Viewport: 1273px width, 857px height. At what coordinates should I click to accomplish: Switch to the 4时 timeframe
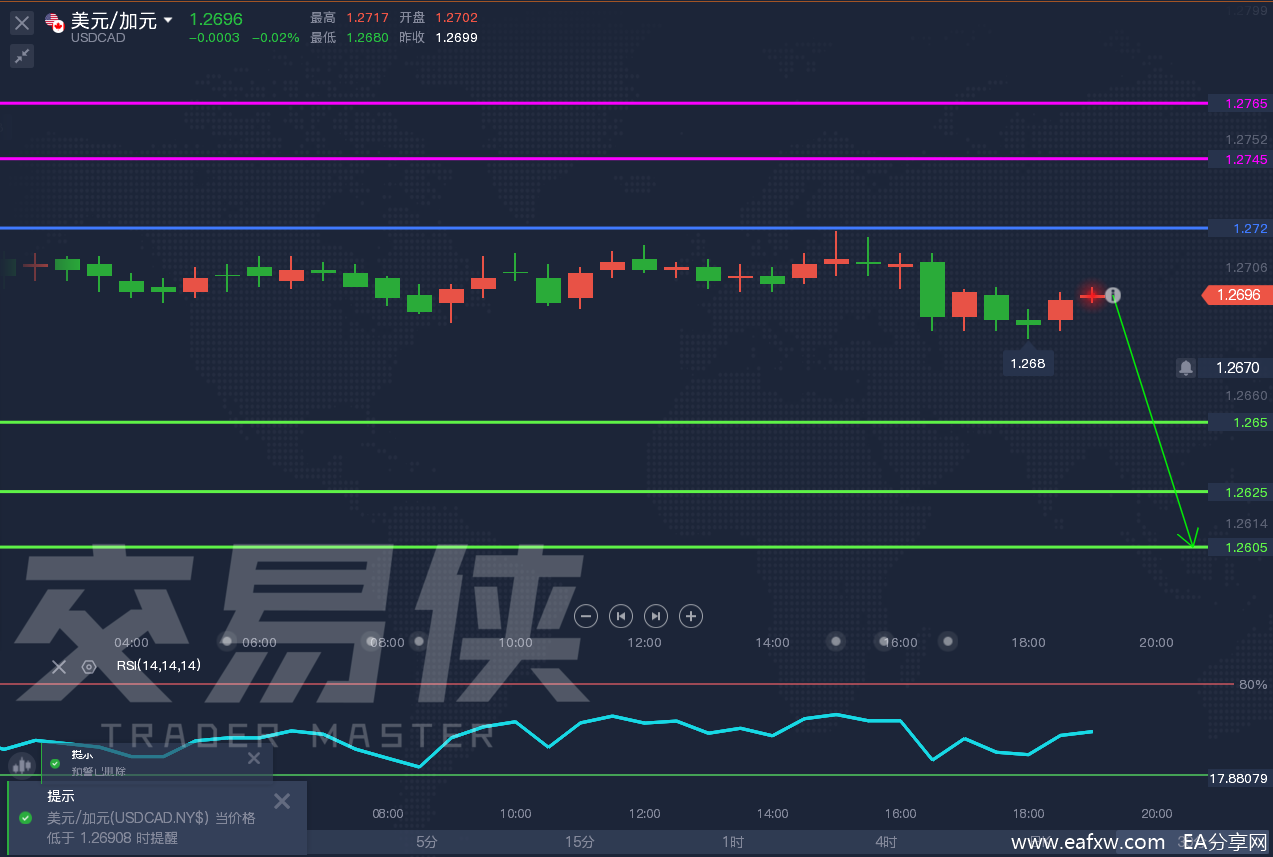[x=886, y=842]
